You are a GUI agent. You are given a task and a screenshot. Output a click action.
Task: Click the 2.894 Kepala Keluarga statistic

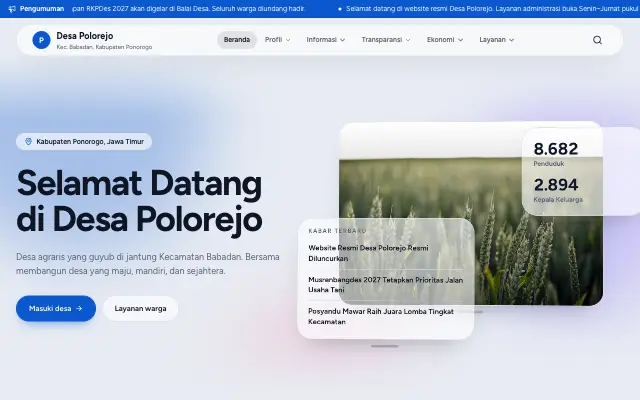558,190
